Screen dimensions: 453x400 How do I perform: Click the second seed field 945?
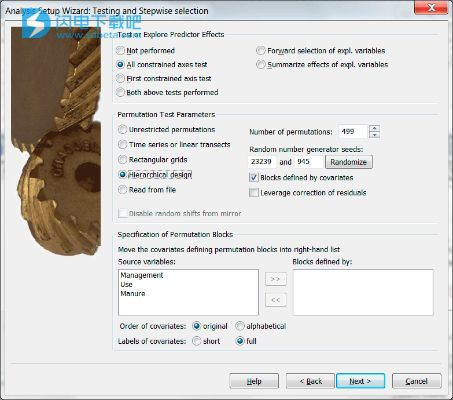pos(309,162)
